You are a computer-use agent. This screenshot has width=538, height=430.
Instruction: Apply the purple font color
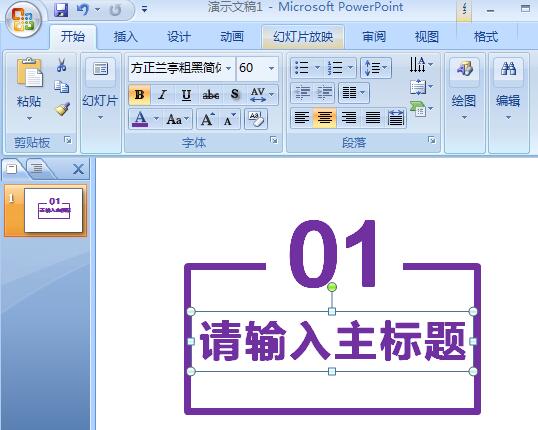[x=140, y=119]
